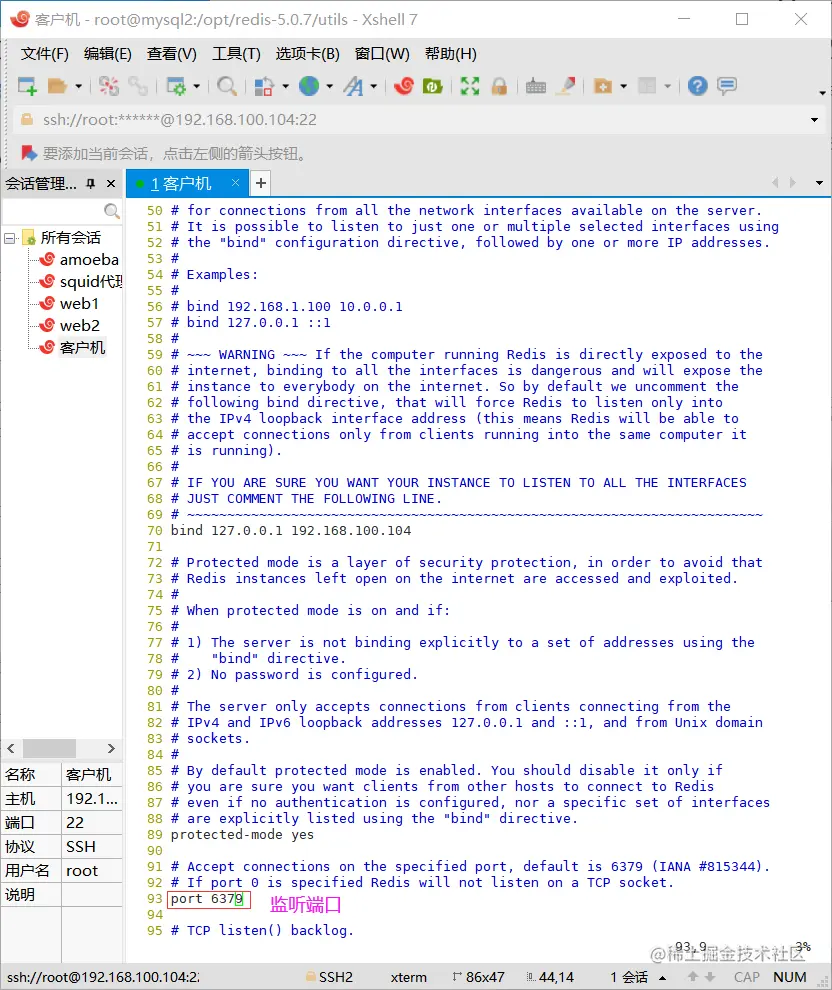The width and height of the screenshot is (832, 990).
Task: Launch Xshell via the red swirl icon
Action: 403,86
